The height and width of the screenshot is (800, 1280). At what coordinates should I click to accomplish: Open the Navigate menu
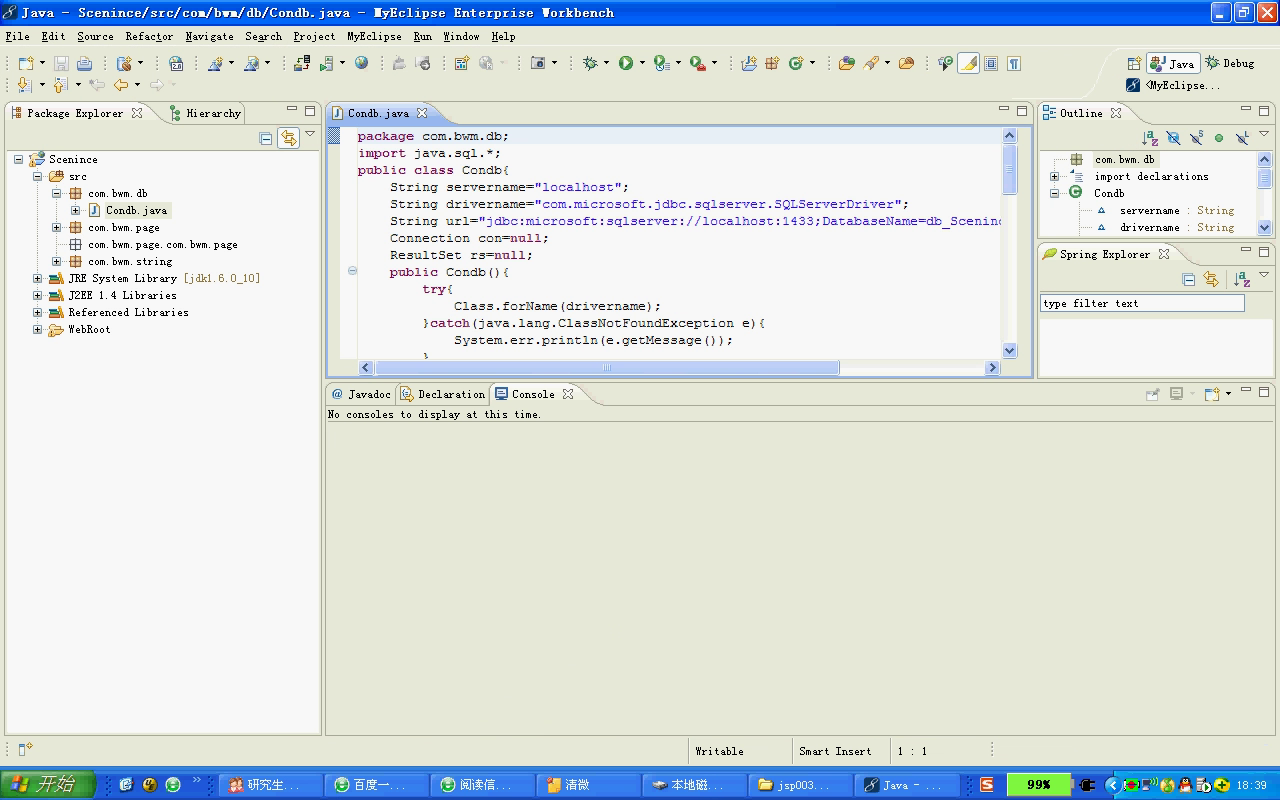209,36
